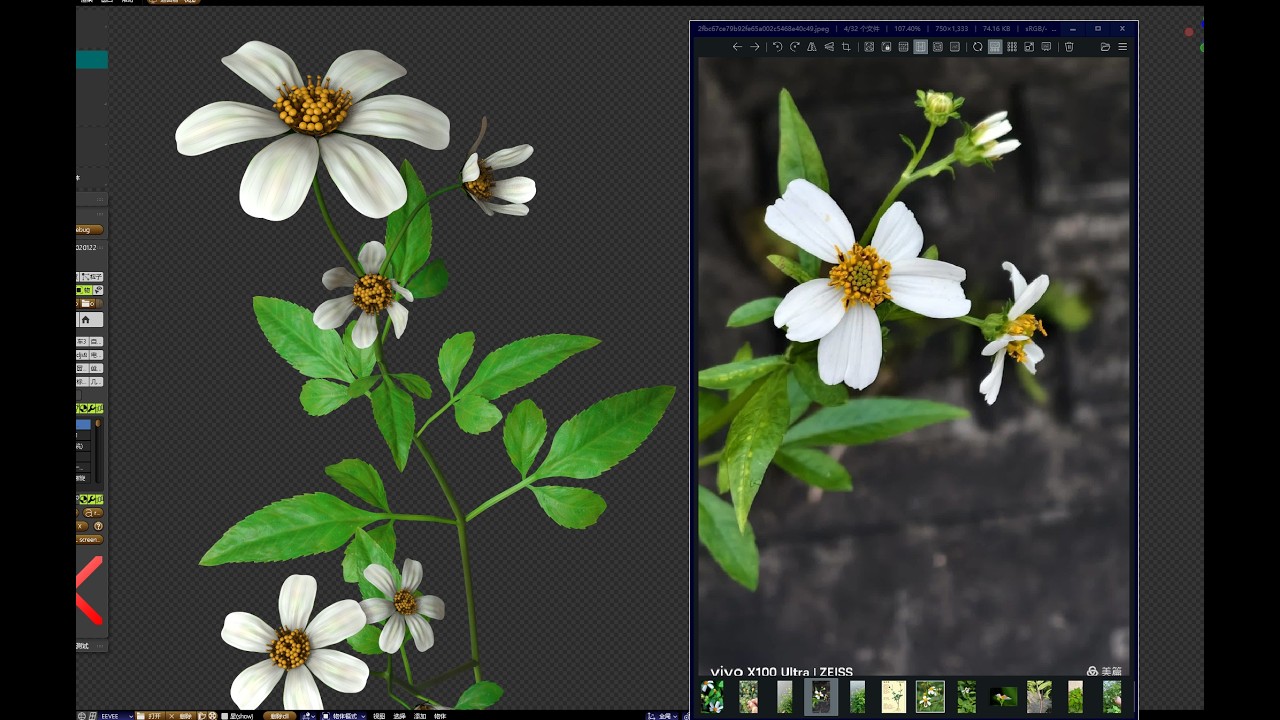Open the 添加 menu

tap(420, 716)
